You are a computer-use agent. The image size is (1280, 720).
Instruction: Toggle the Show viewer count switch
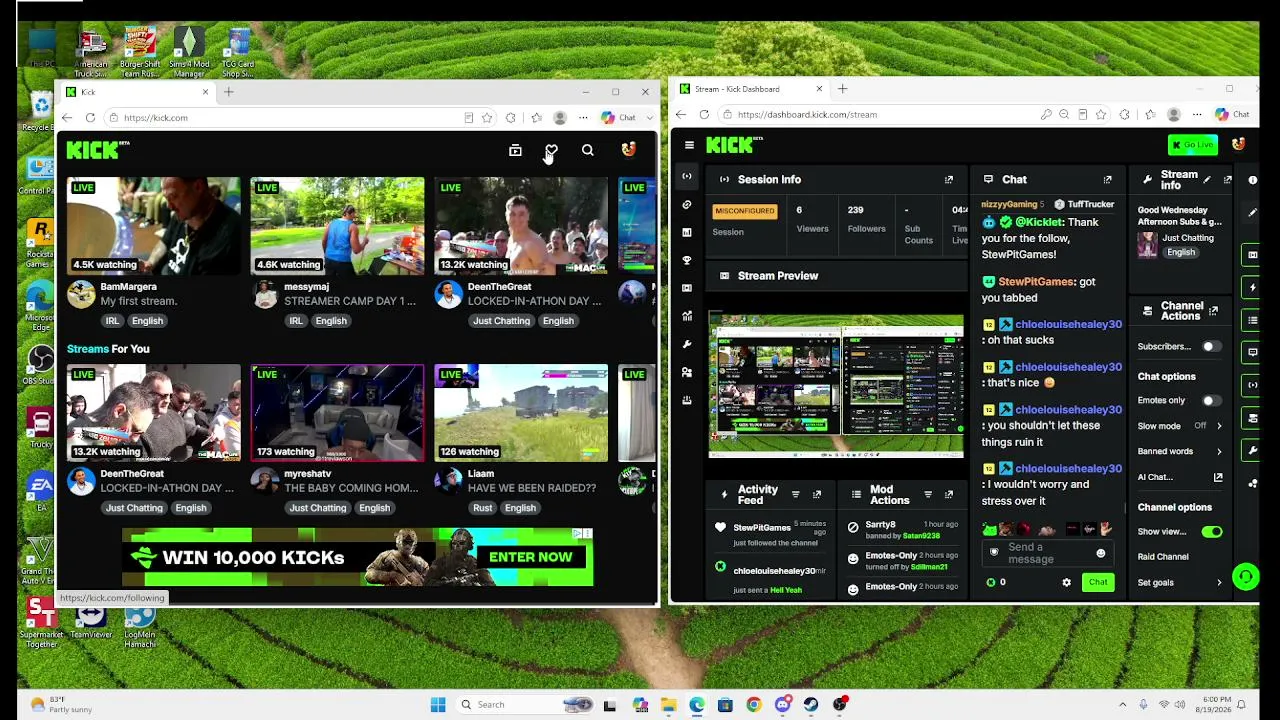click(x=1211, y=531)
